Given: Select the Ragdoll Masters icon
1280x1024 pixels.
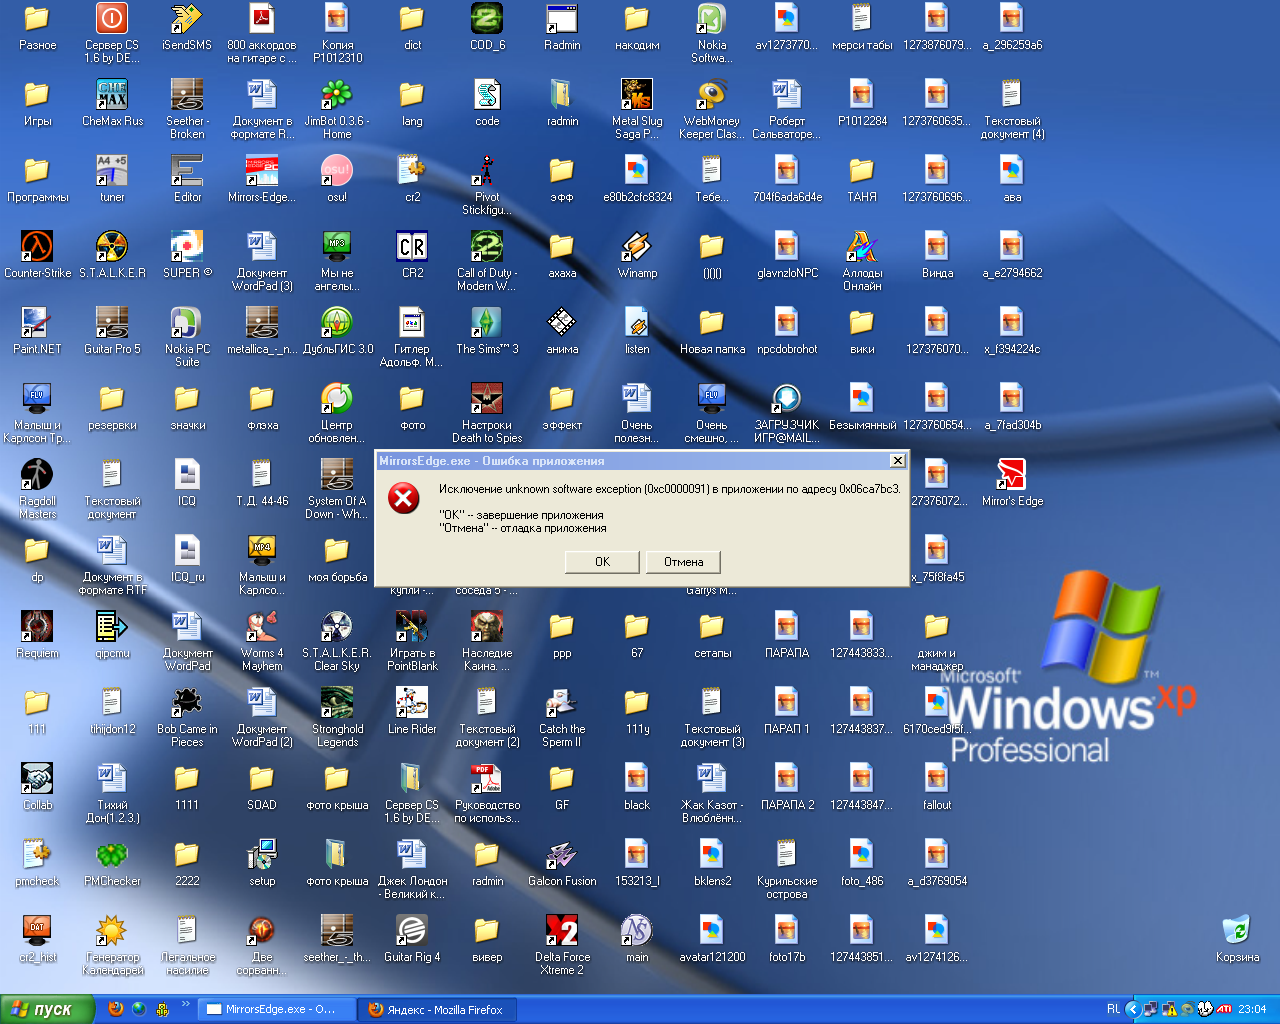Looking at the screenshot, I should click(37, 488).
